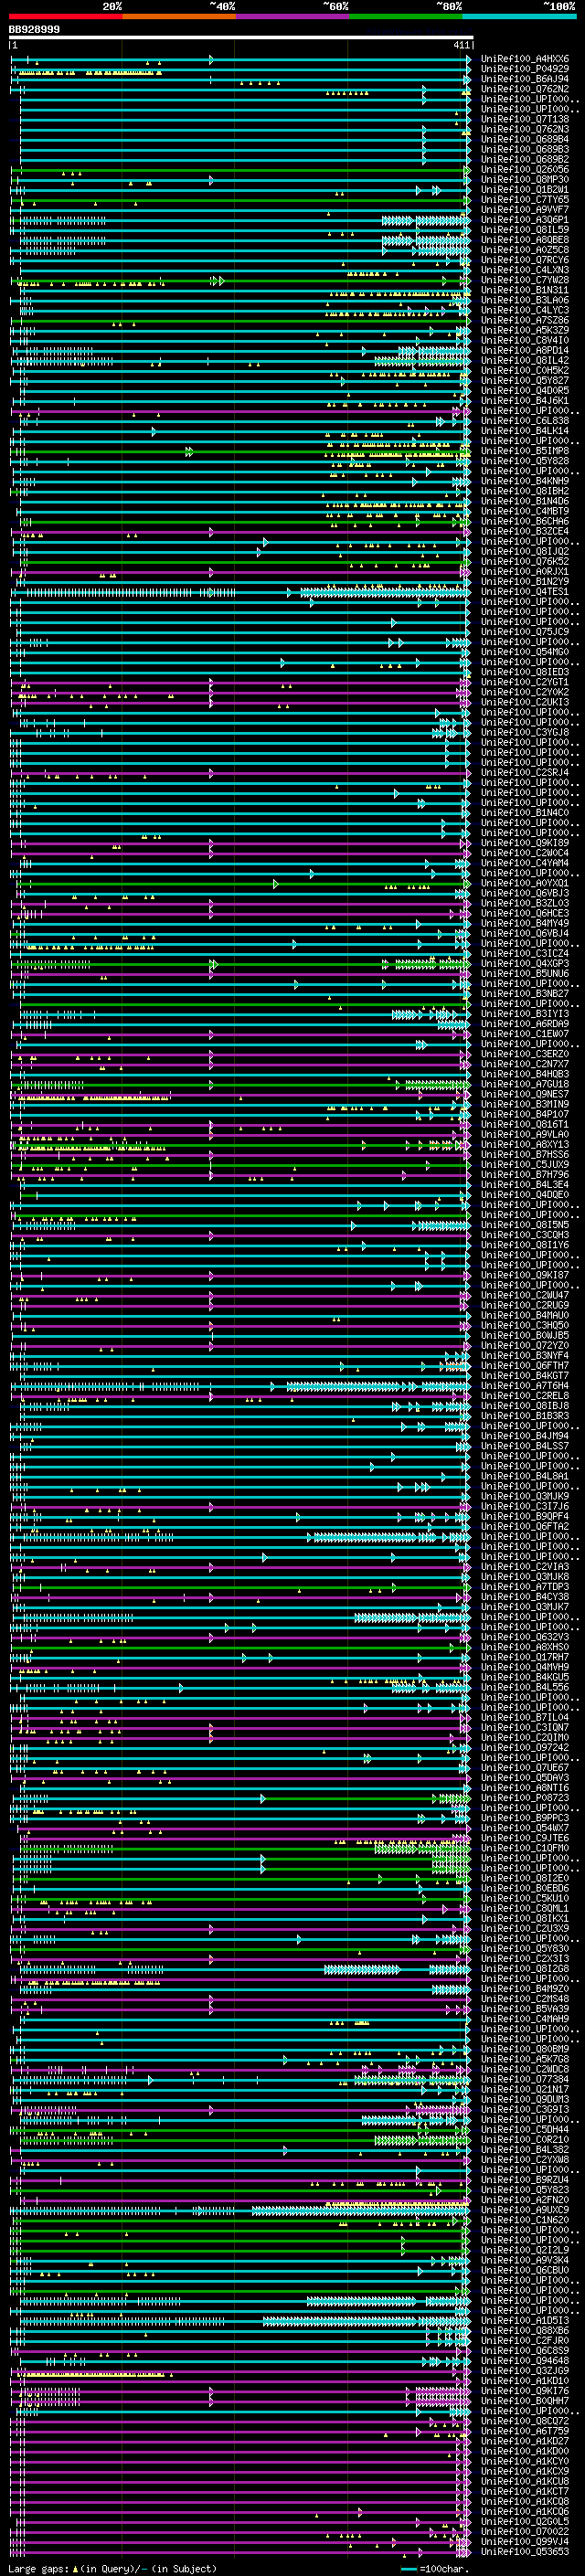Select the UniRef100_Q8MP30 entry
585x2576 pixels.
pyautogui.click(x=525, y=180)
